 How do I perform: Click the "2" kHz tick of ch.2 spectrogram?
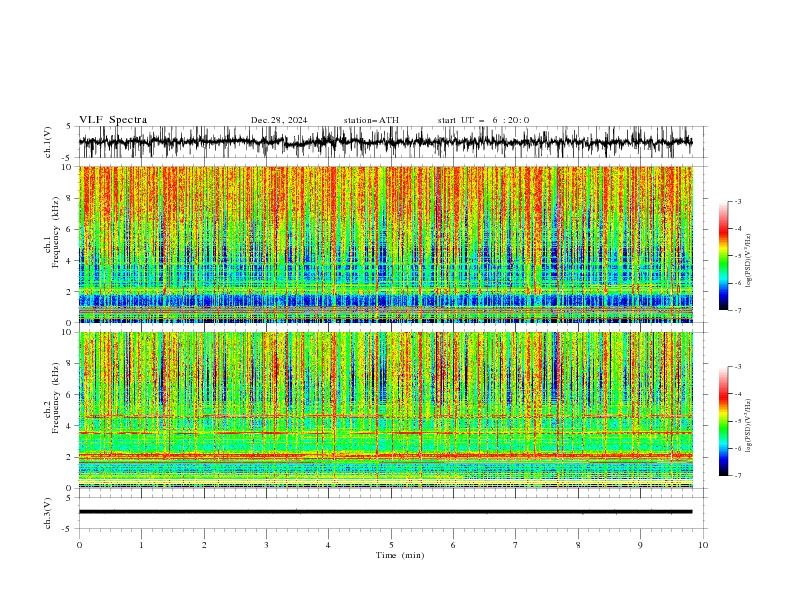coord(70,457)
